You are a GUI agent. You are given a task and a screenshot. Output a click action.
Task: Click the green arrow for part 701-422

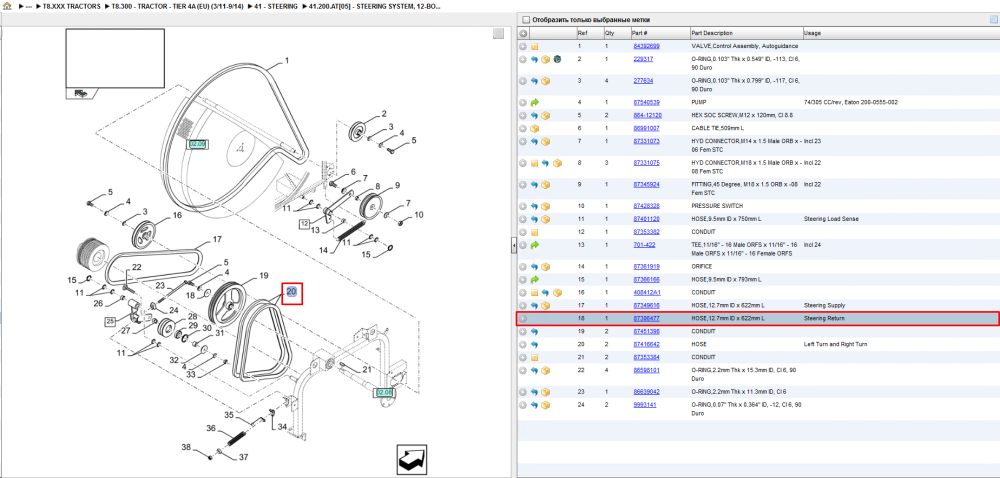[534, 245]
